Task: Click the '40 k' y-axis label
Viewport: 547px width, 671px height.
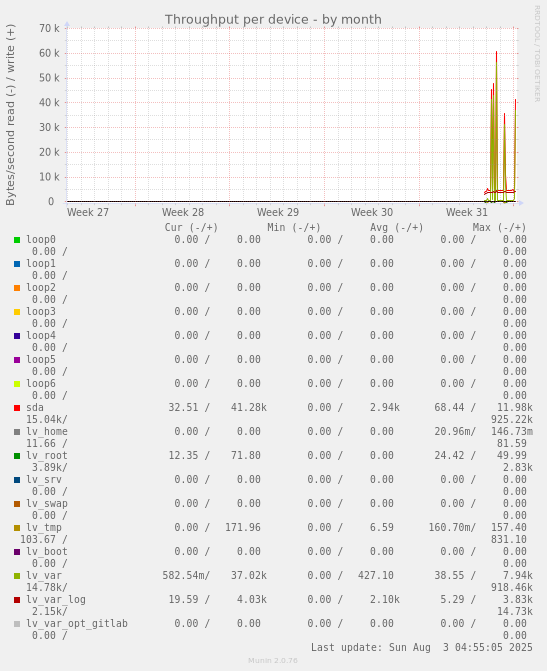Action: point(50,103)
